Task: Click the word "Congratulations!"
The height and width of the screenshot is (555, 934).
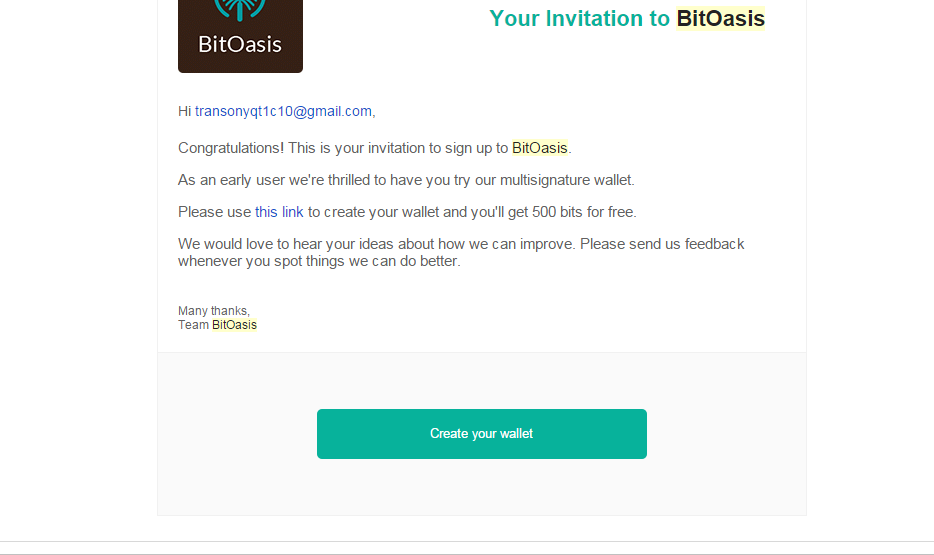Action: click(x=231, y=148)
